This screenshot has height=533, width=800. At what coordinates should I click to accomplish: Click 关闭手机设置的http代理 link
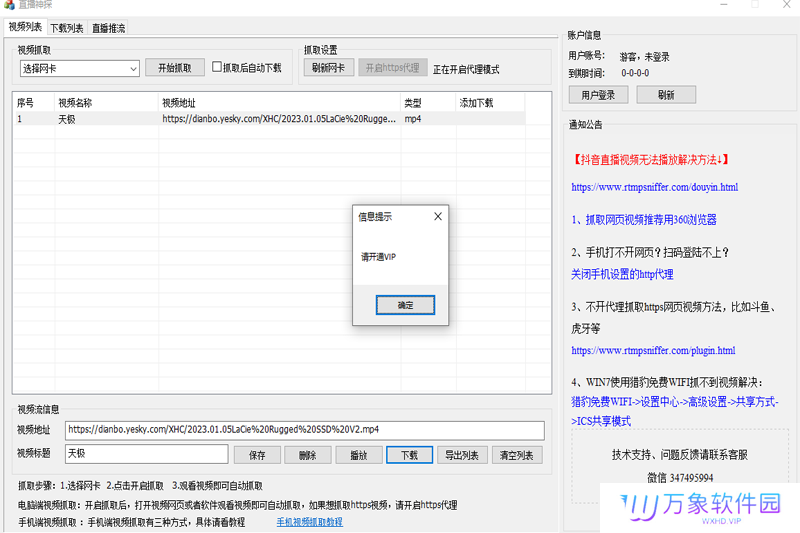(622, 274)
